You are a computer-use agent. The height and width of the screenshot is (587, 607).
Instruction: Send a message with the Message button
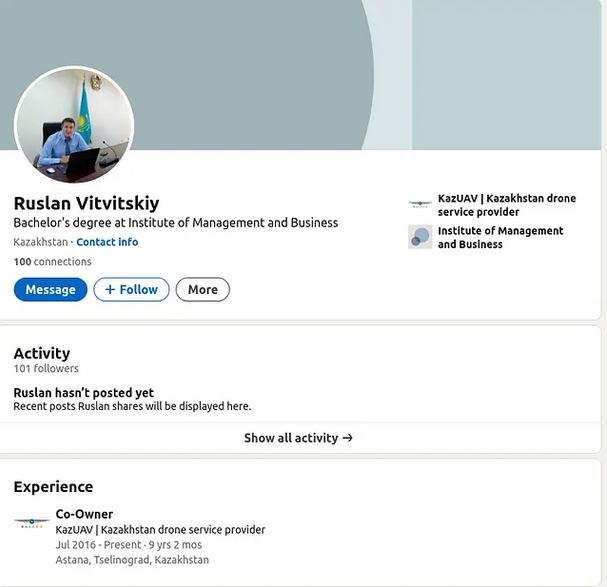[x=50, y=290]
